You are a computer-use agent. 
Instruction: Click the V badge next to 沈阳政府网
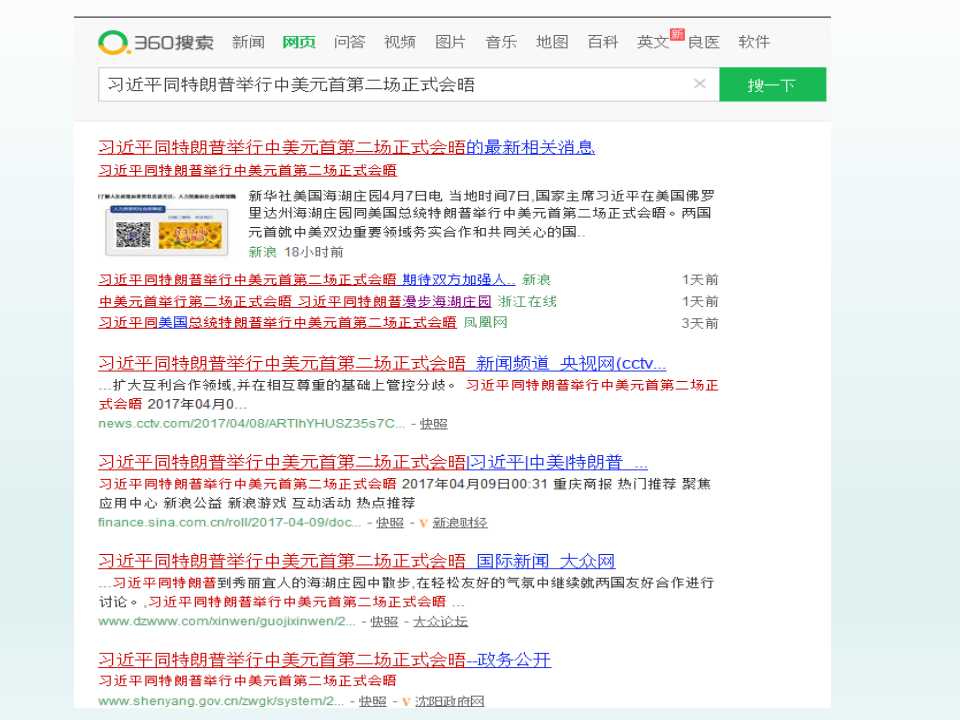click(405, 701)
